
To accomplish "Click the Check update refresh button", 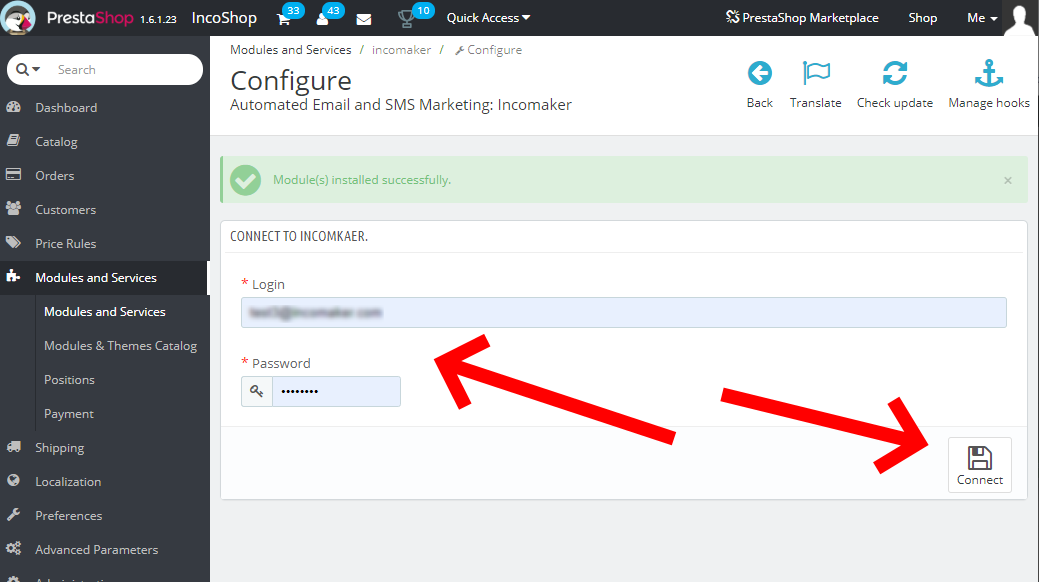I will pos(895,85).
